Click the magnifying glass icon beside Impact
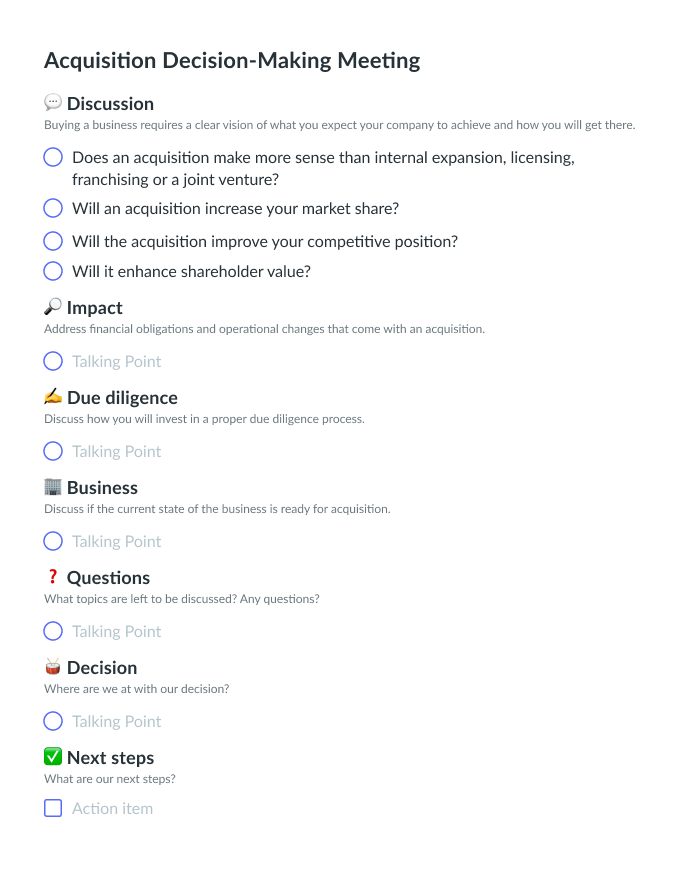This screenshot has width=684, height=872. tap(53, 307)
